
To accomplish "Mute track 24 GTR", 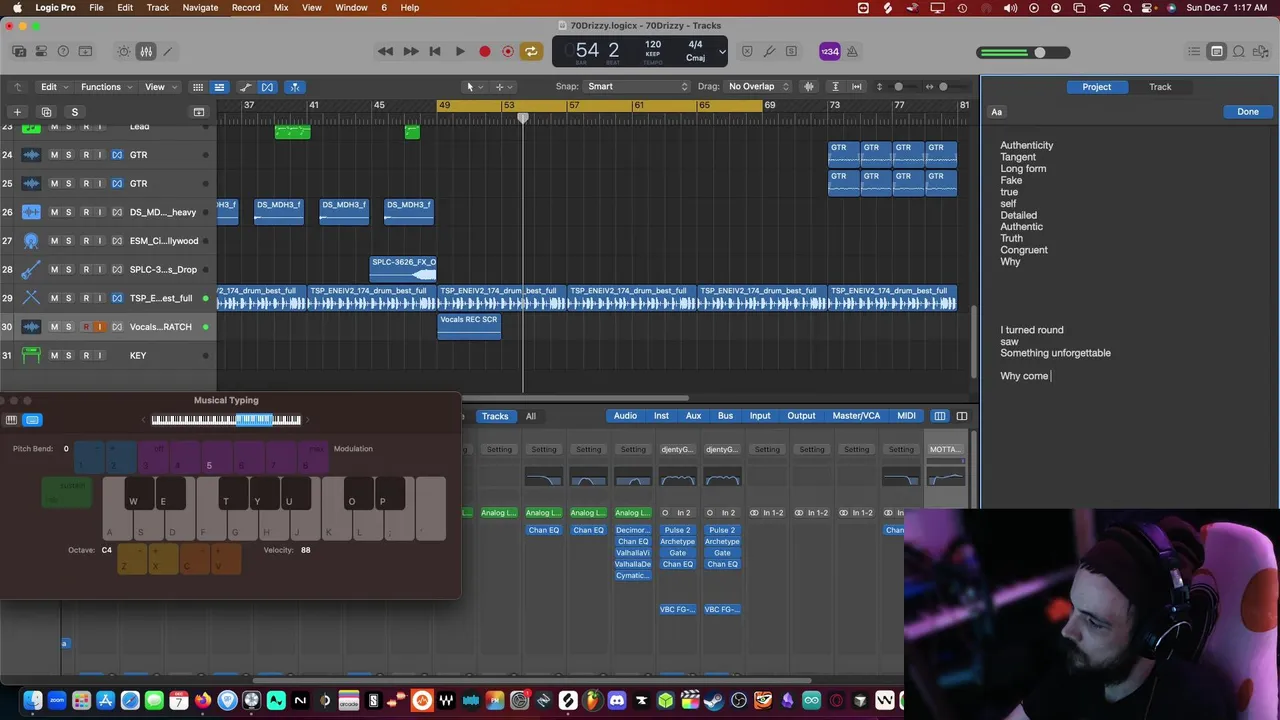I will 54,155.
